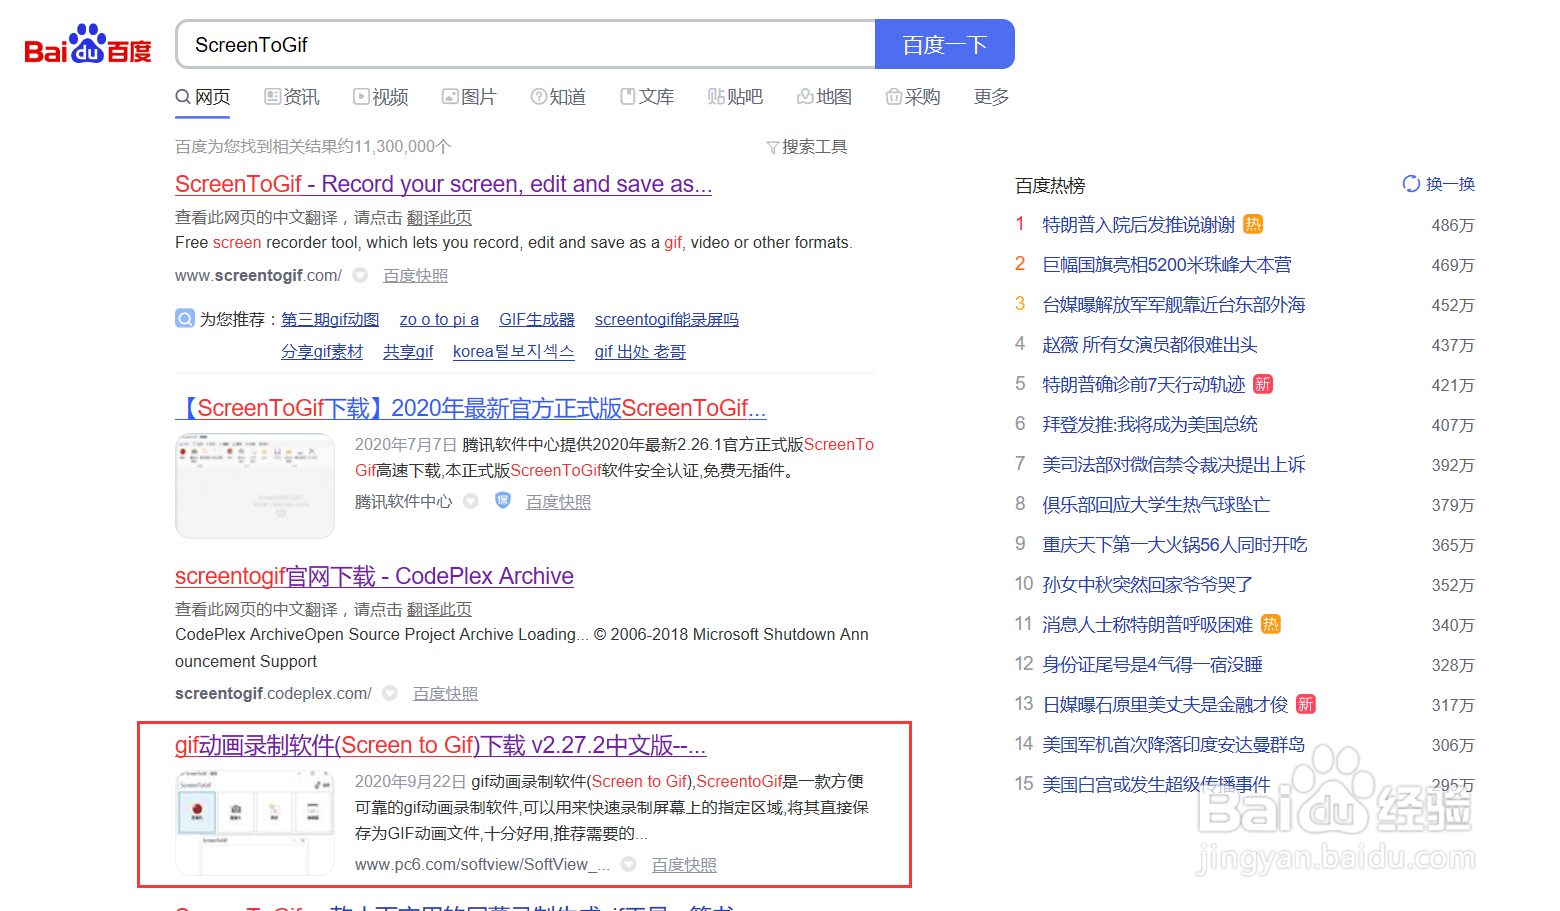Open hot topic 身份证尾号是4气得一宿没睡

(x=1152, y=664)
